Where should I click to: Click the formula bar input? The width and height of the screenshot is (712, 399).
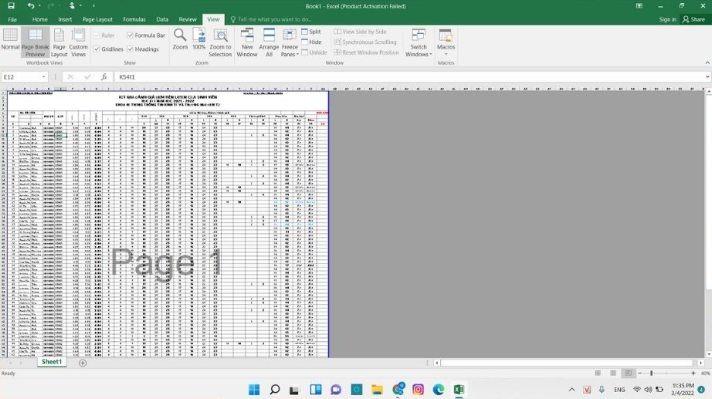click(x=409, y=77)
